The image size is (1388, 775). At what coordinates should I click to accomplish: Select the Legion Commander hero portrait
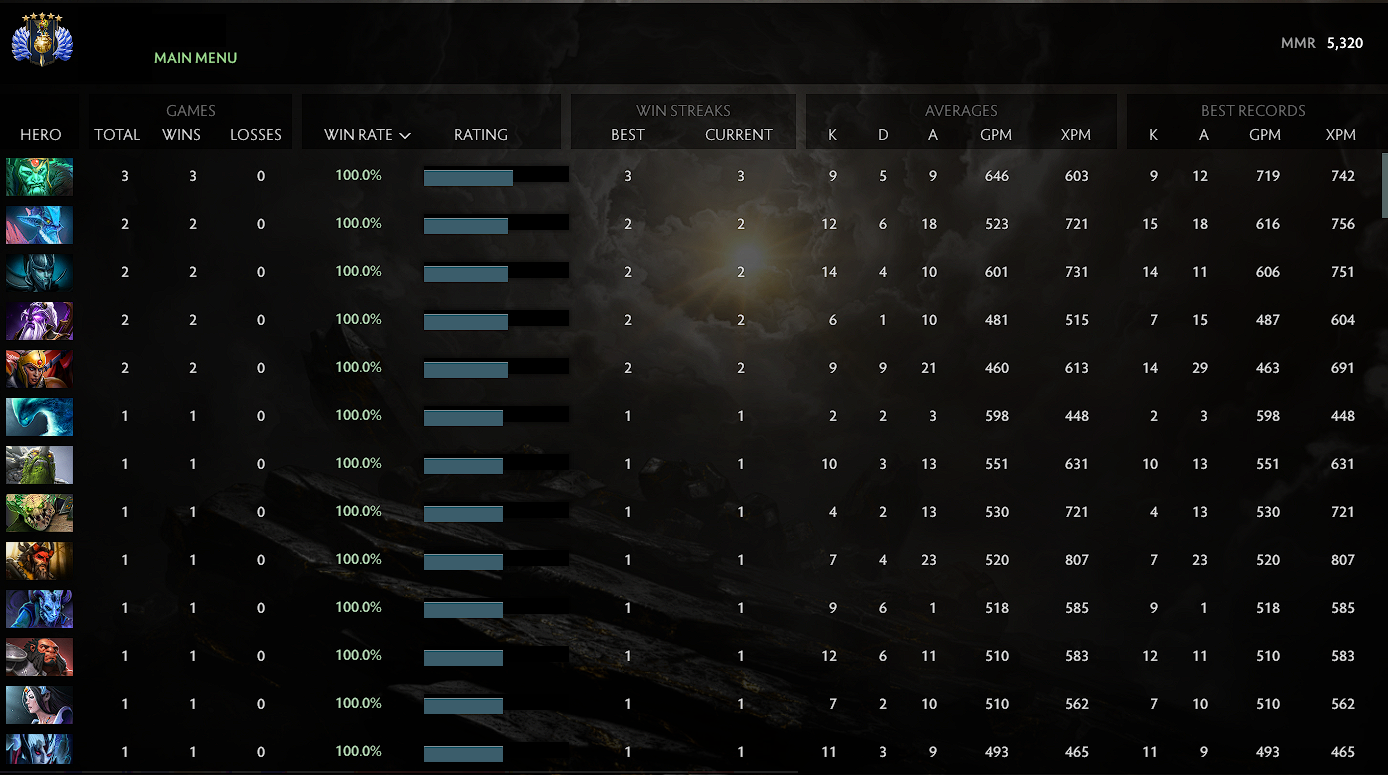click(40, 369)
